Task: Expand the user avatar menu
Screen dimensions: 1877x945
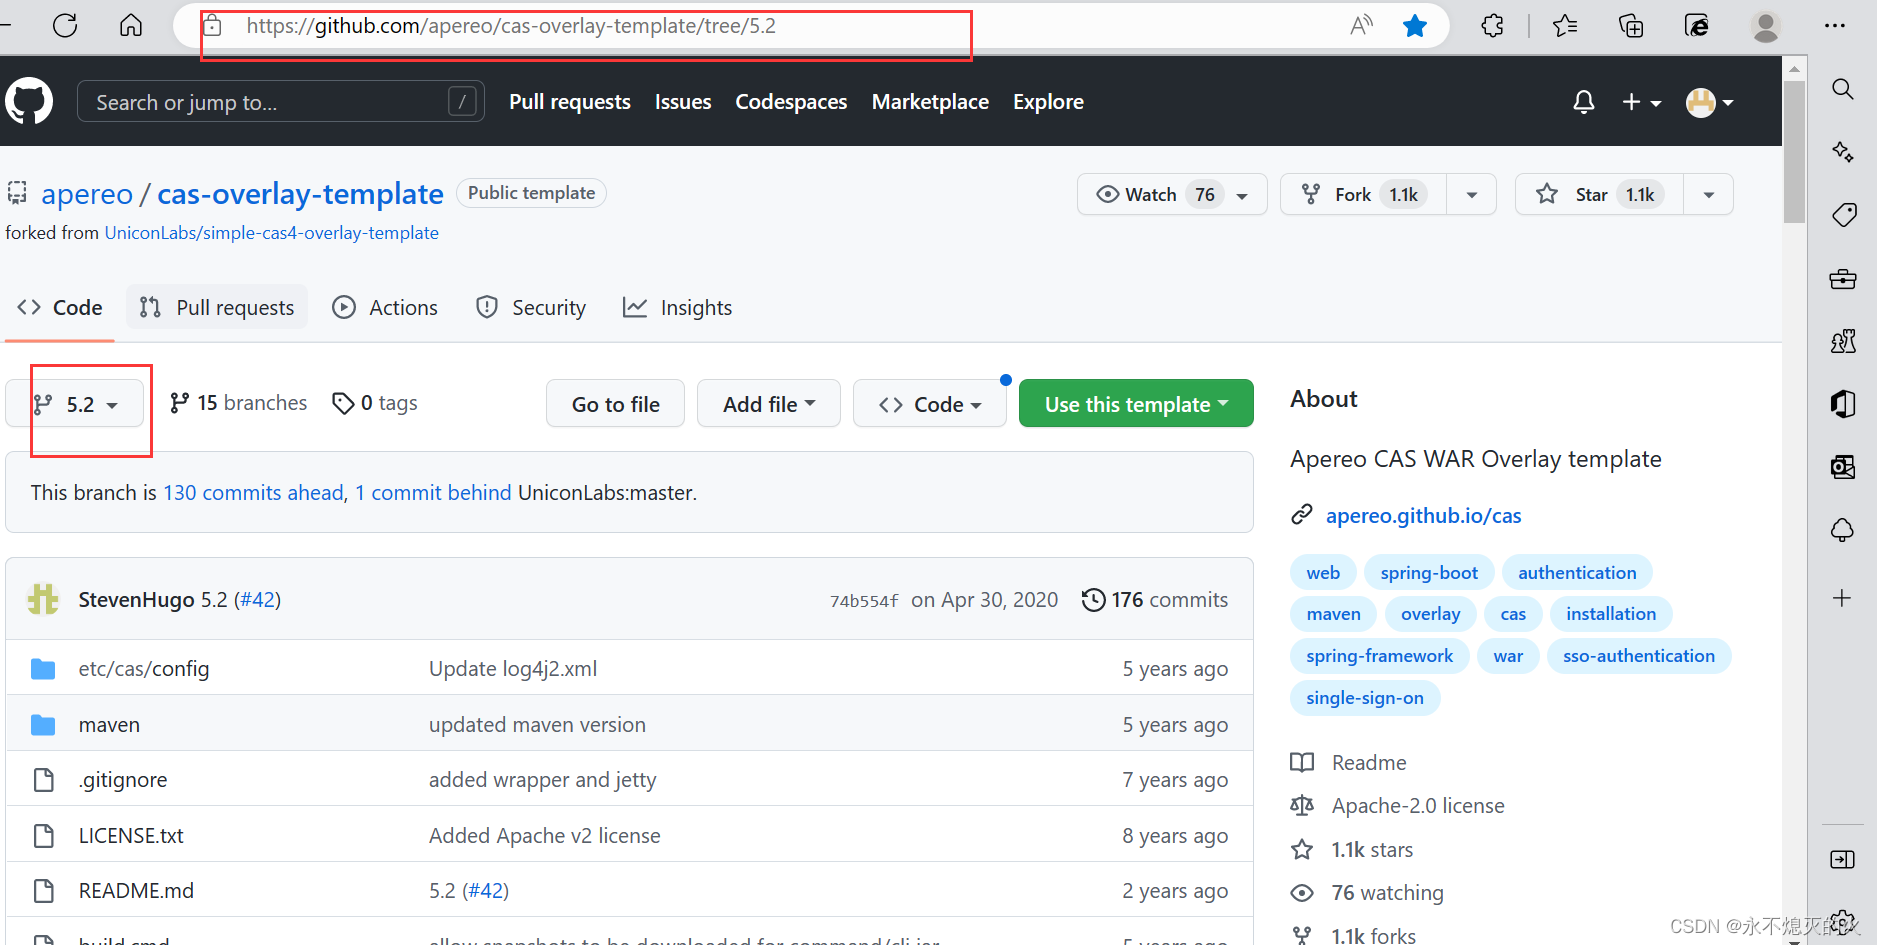Action: [1709, 101]
